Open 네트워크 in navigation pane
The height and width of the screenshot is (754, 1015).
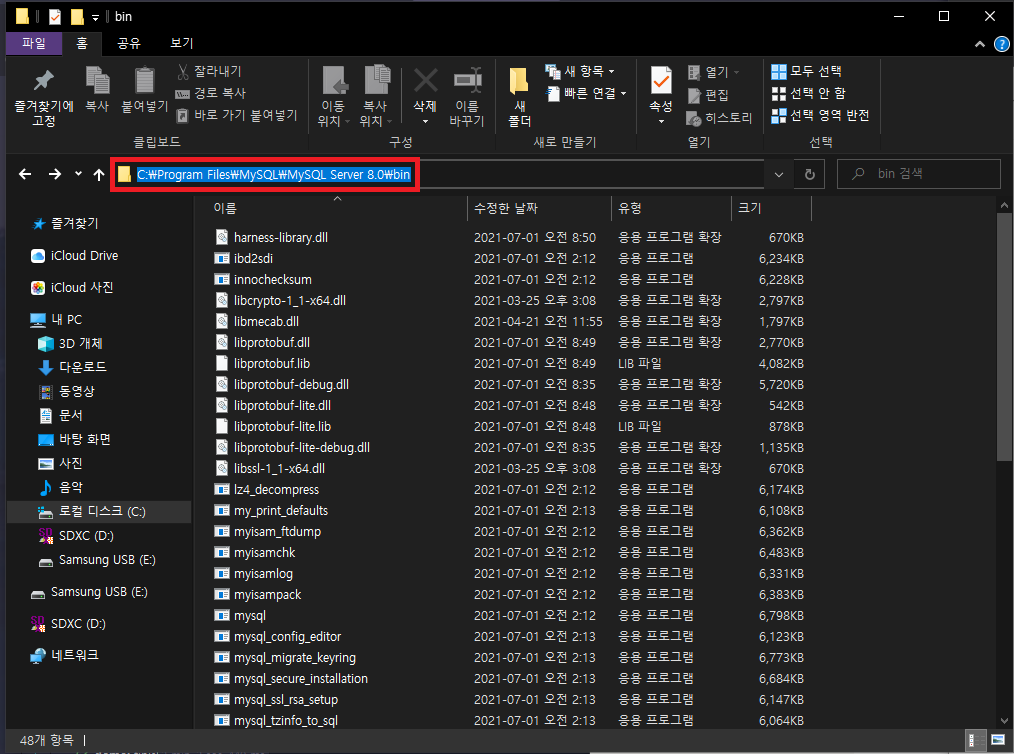click(65, 655)
